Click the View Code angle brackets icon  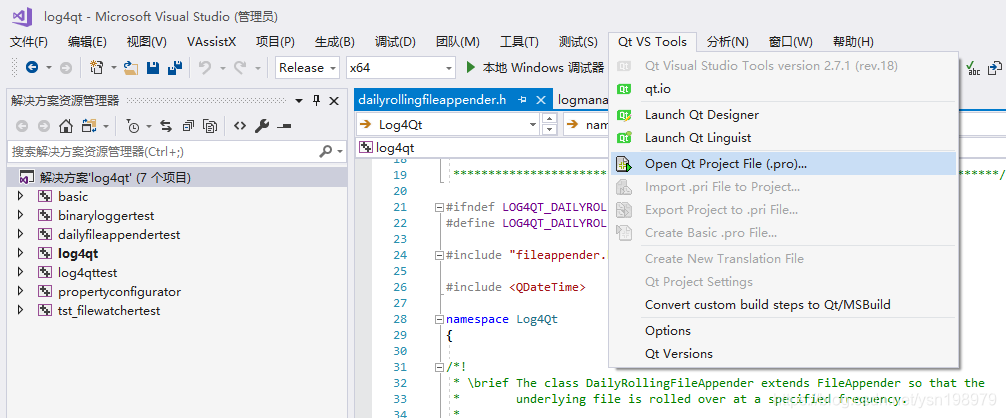coord(239,126)
